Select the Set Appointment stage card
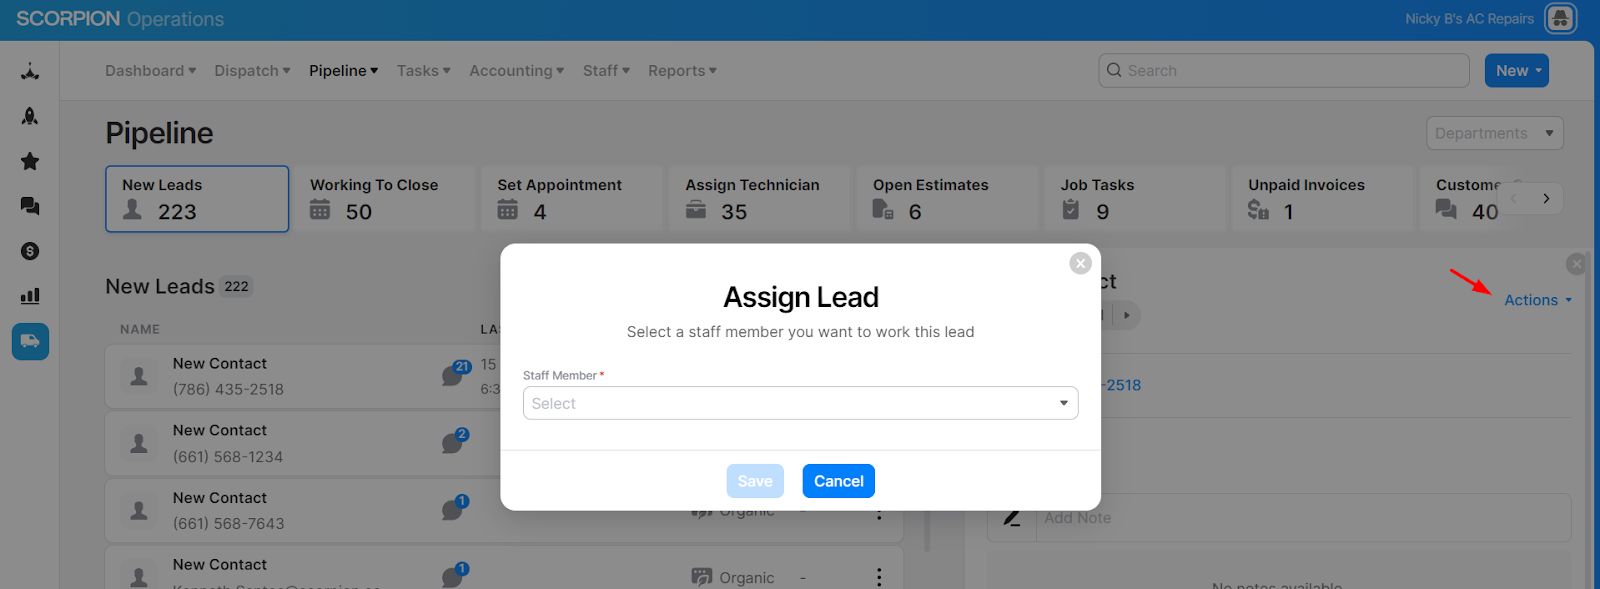 pos(572,199)
